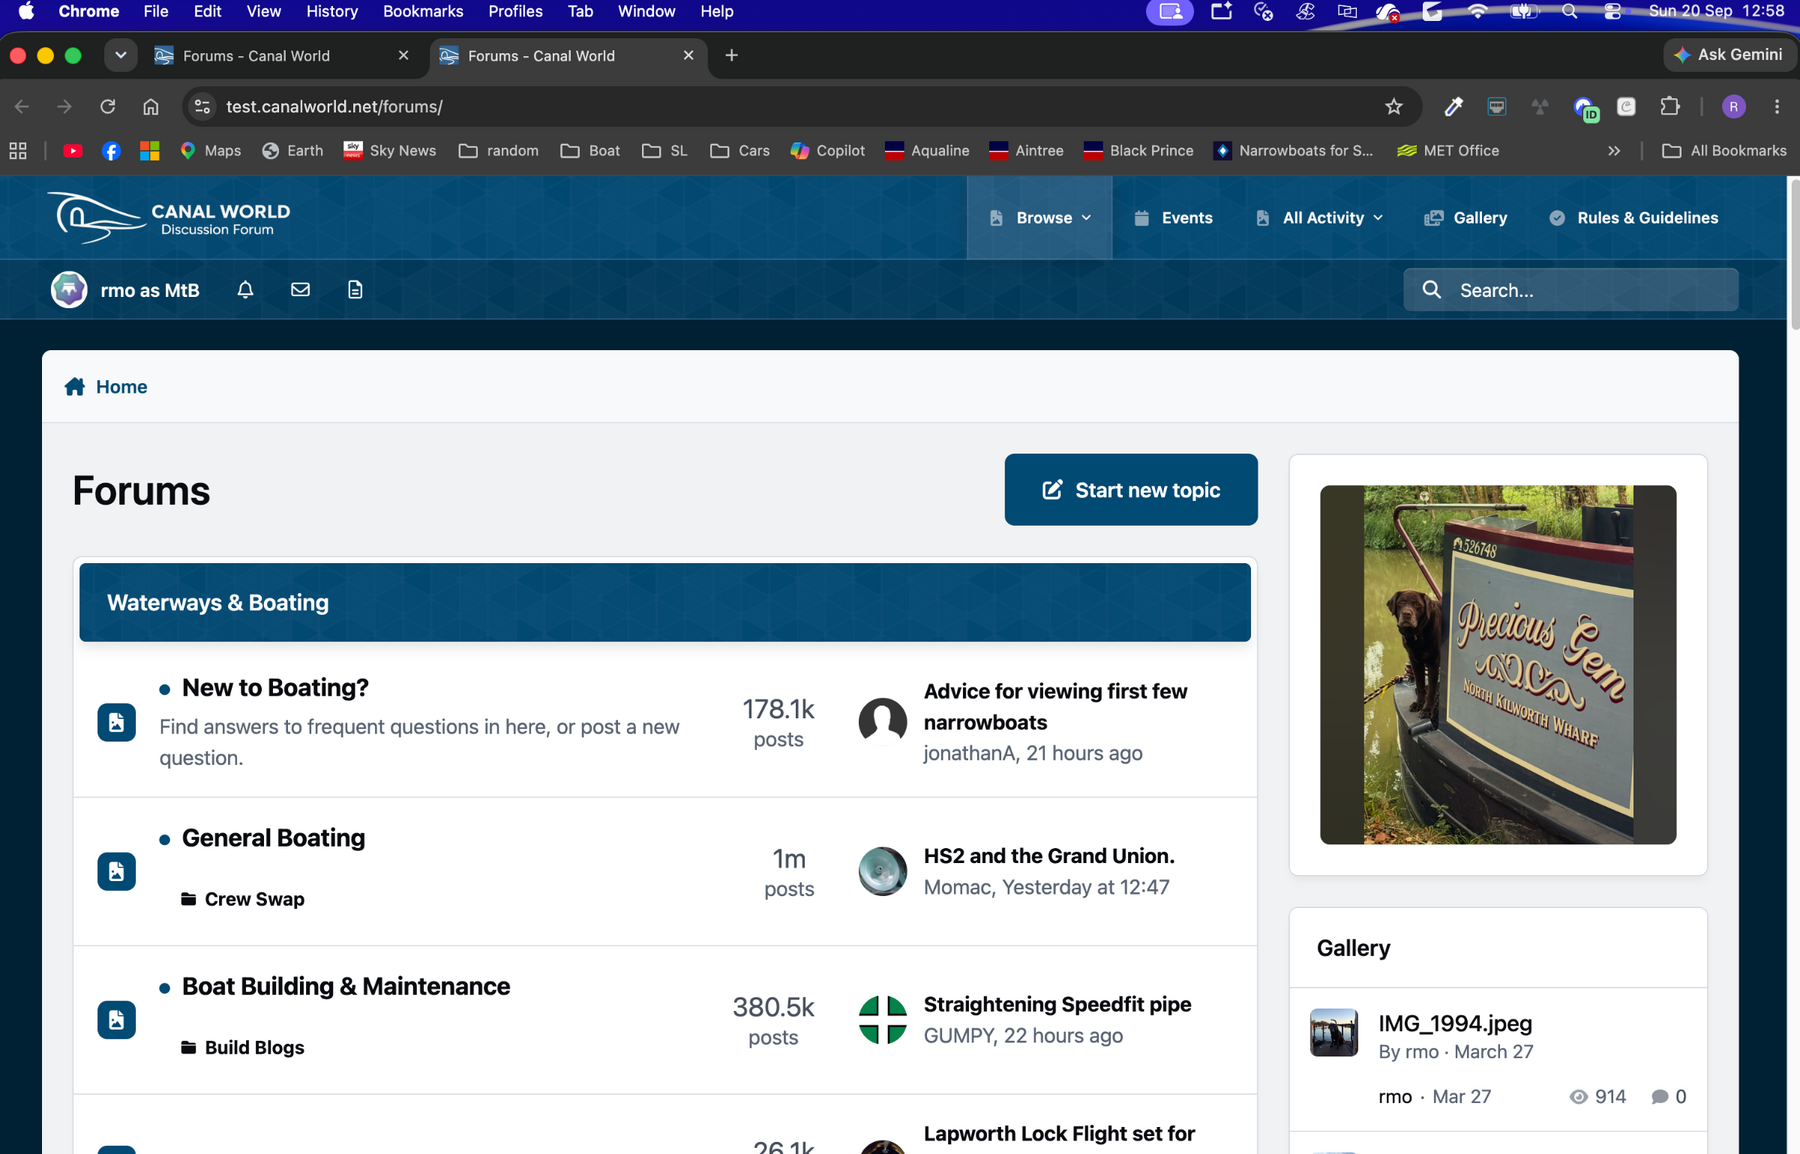Open macOS Spotlight search icon

(x=1569, y=11)
